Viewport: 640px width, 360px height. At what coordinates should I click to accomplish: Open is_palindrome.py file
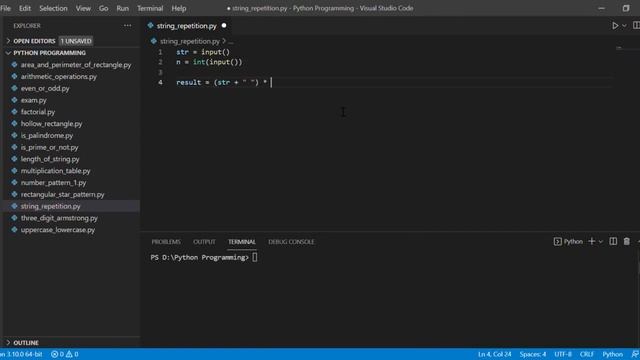coord(47,136)
